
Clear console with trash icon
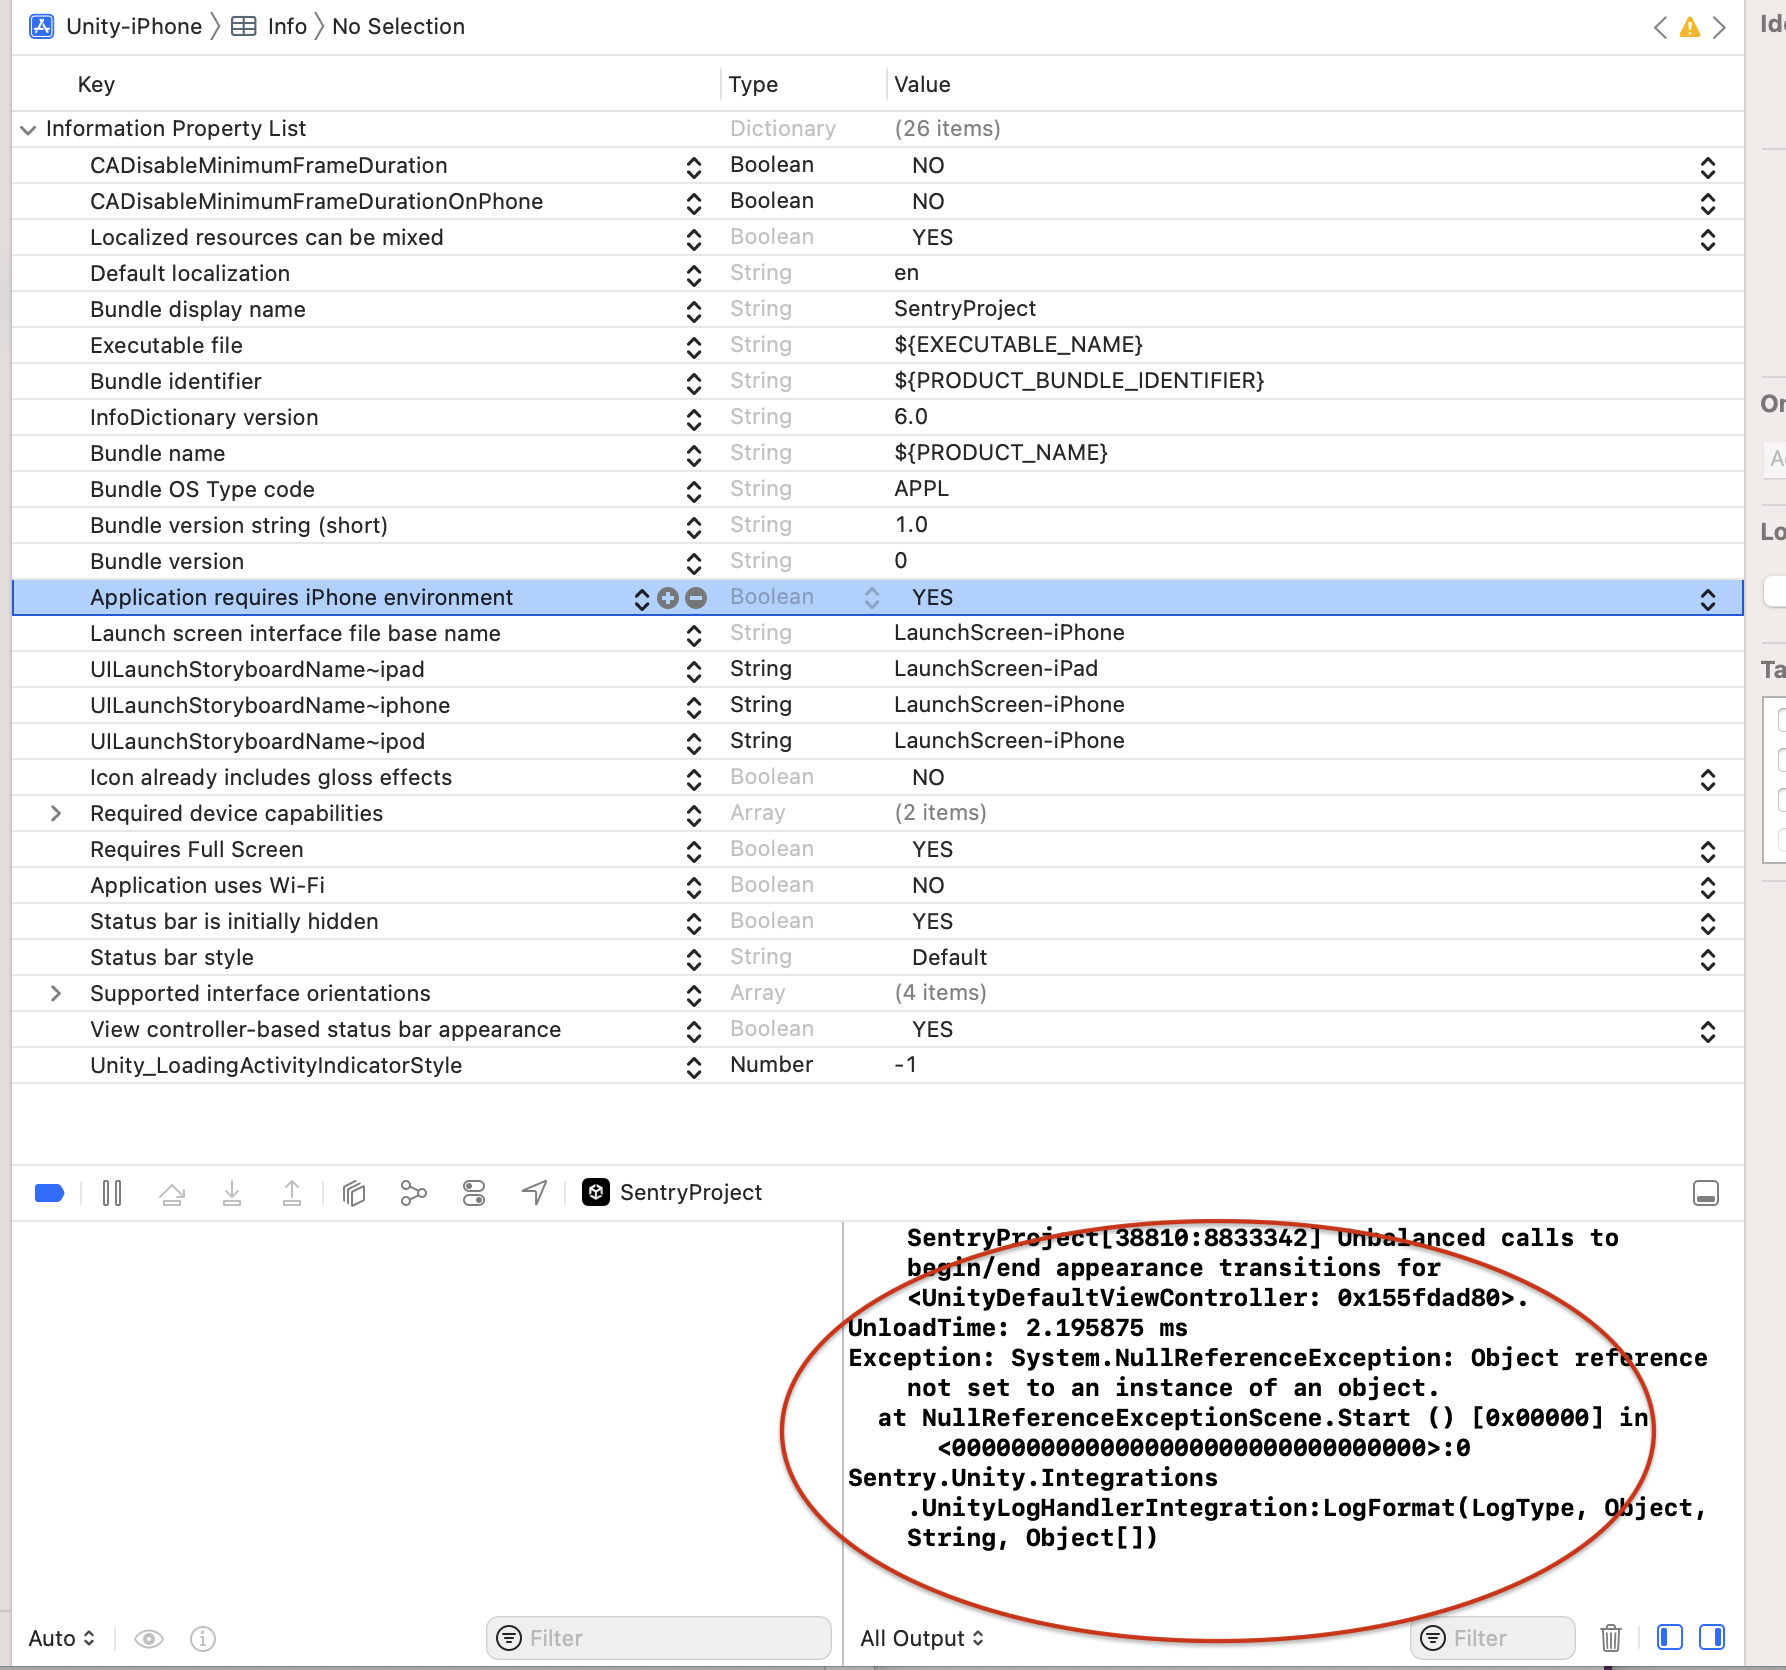click(1611, 1638)
